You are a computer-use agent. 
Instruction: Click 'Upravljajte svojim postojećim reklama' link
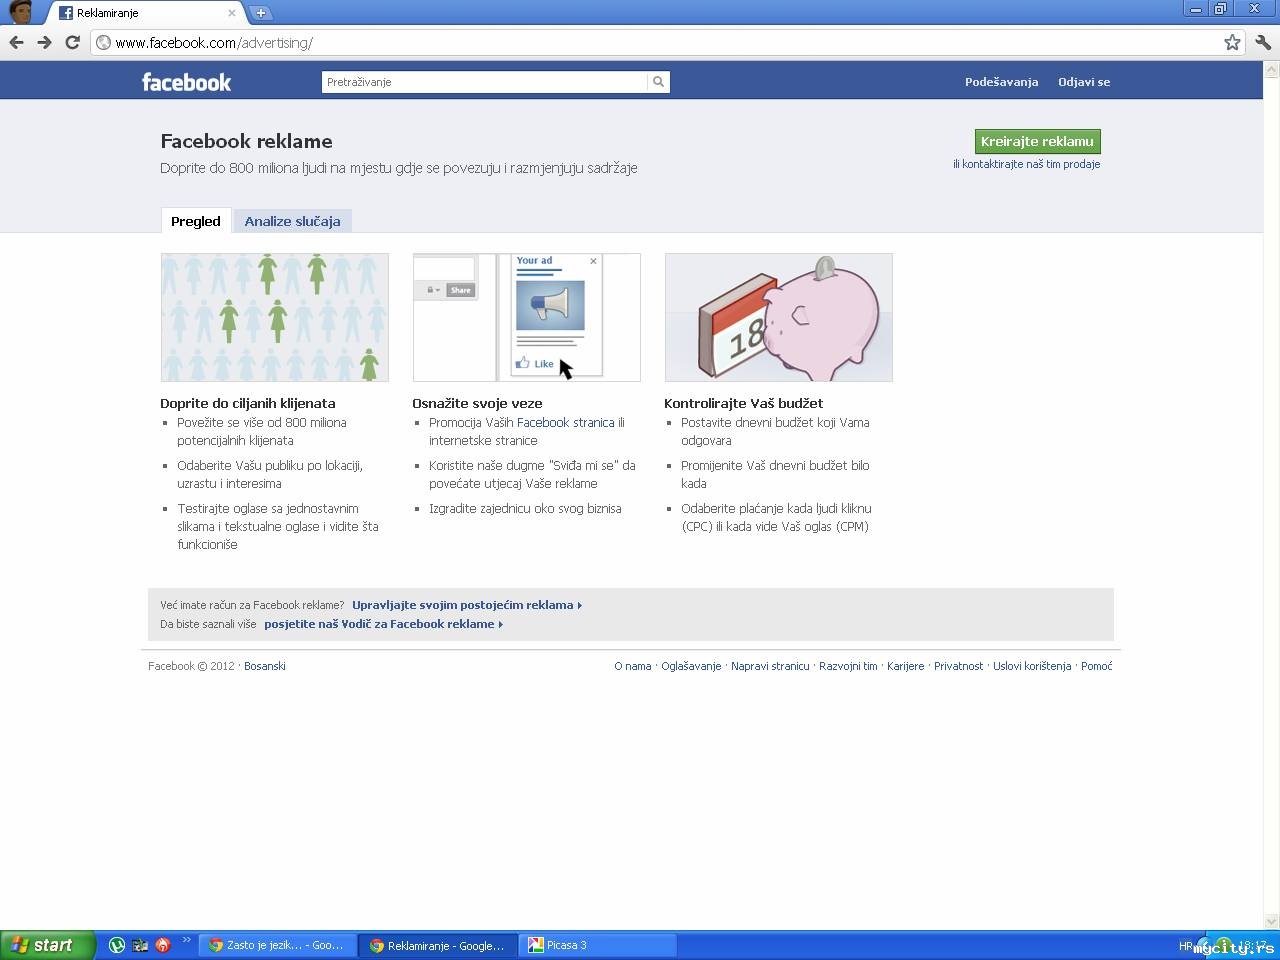(467, 605)
